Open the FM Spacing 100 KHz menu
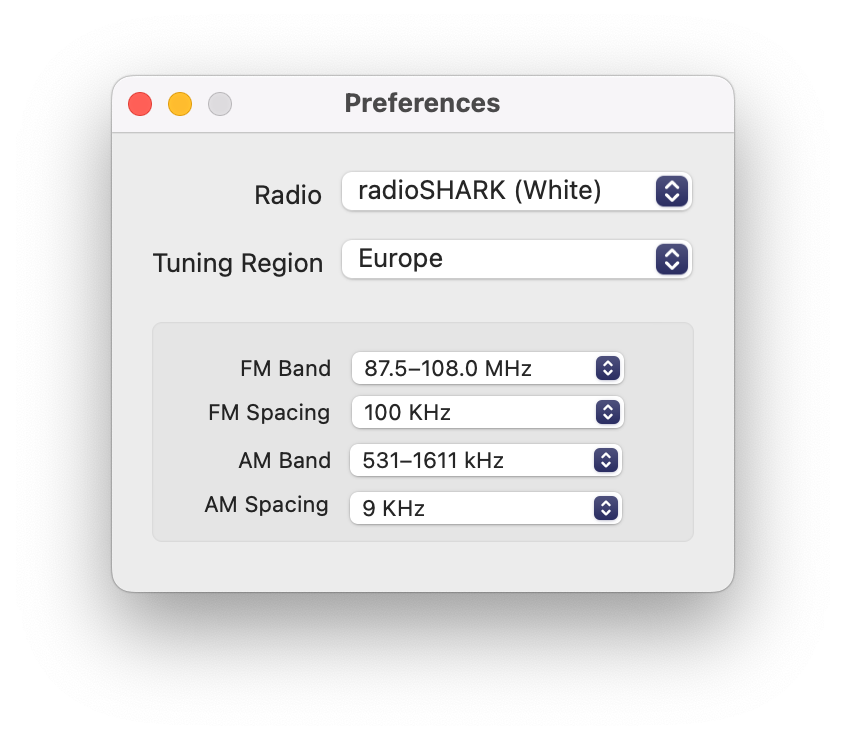The height and width of the screenshot is (740, 846). pyautogui.click(x=487, y=413)
